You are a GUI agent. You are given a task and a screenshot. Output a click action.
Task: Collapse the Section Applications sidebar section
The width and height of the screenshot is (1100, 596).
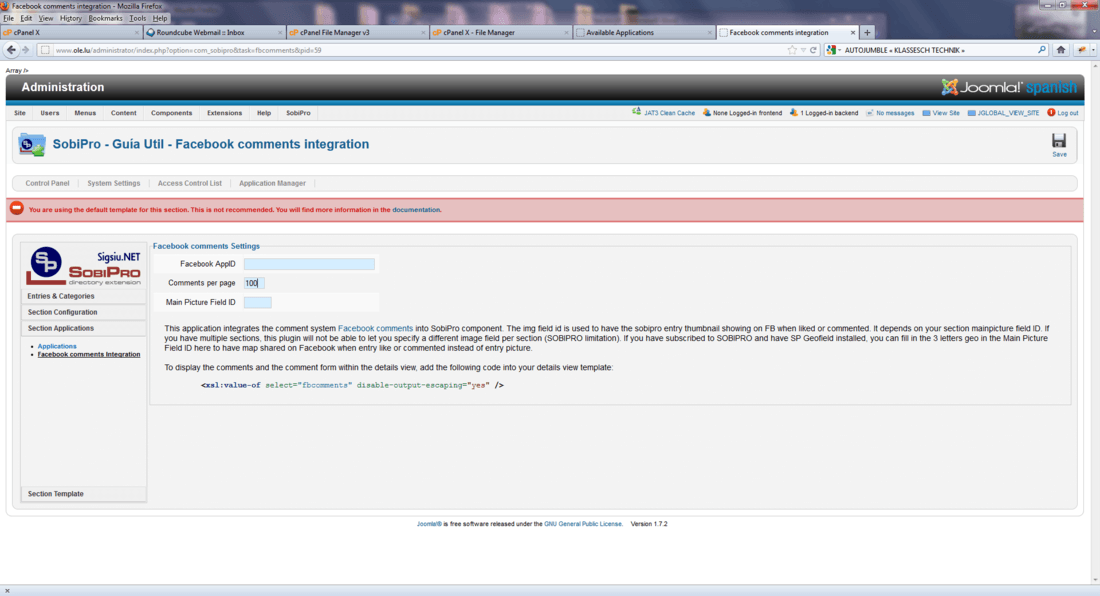click(83, 328)
